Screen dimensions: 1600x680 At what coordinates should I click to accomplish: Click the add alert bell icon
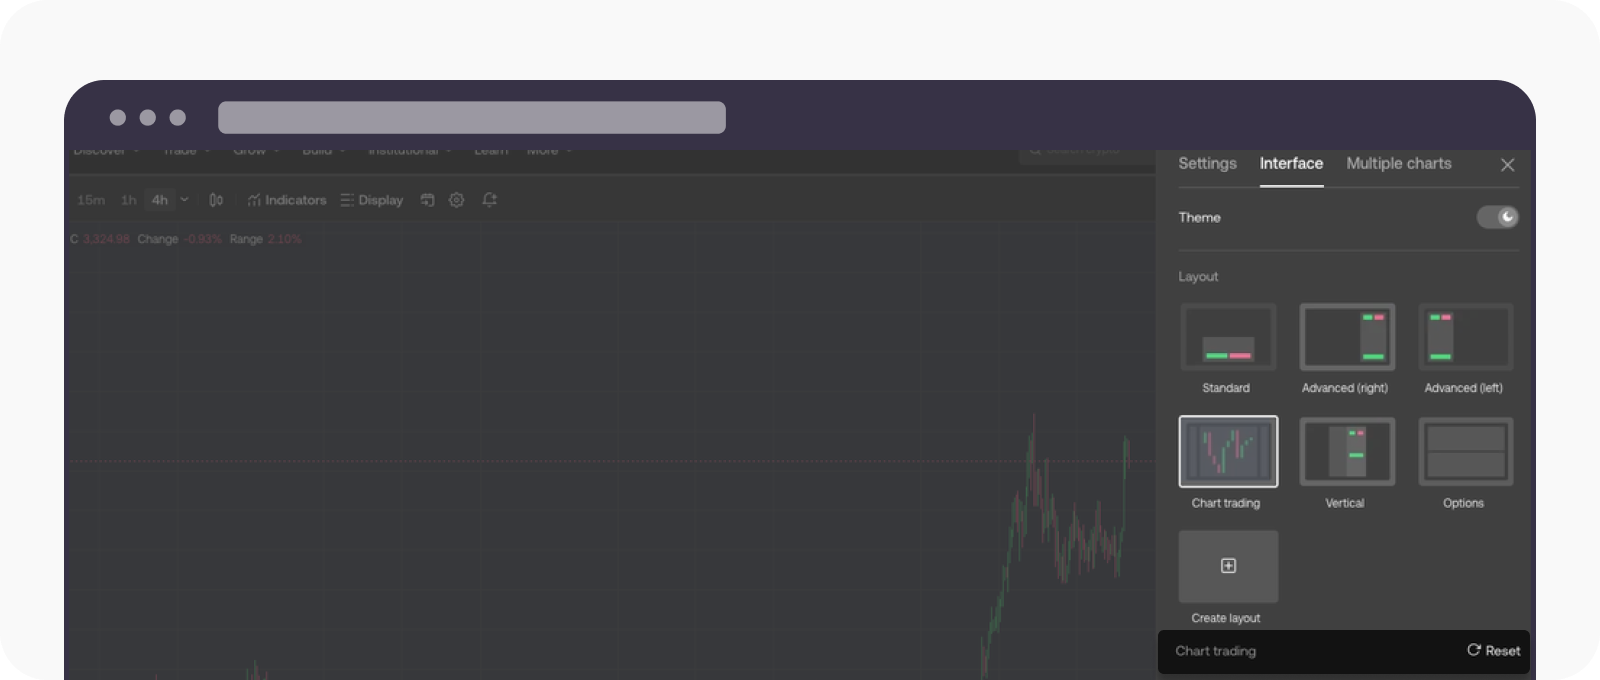pos(489,200)
